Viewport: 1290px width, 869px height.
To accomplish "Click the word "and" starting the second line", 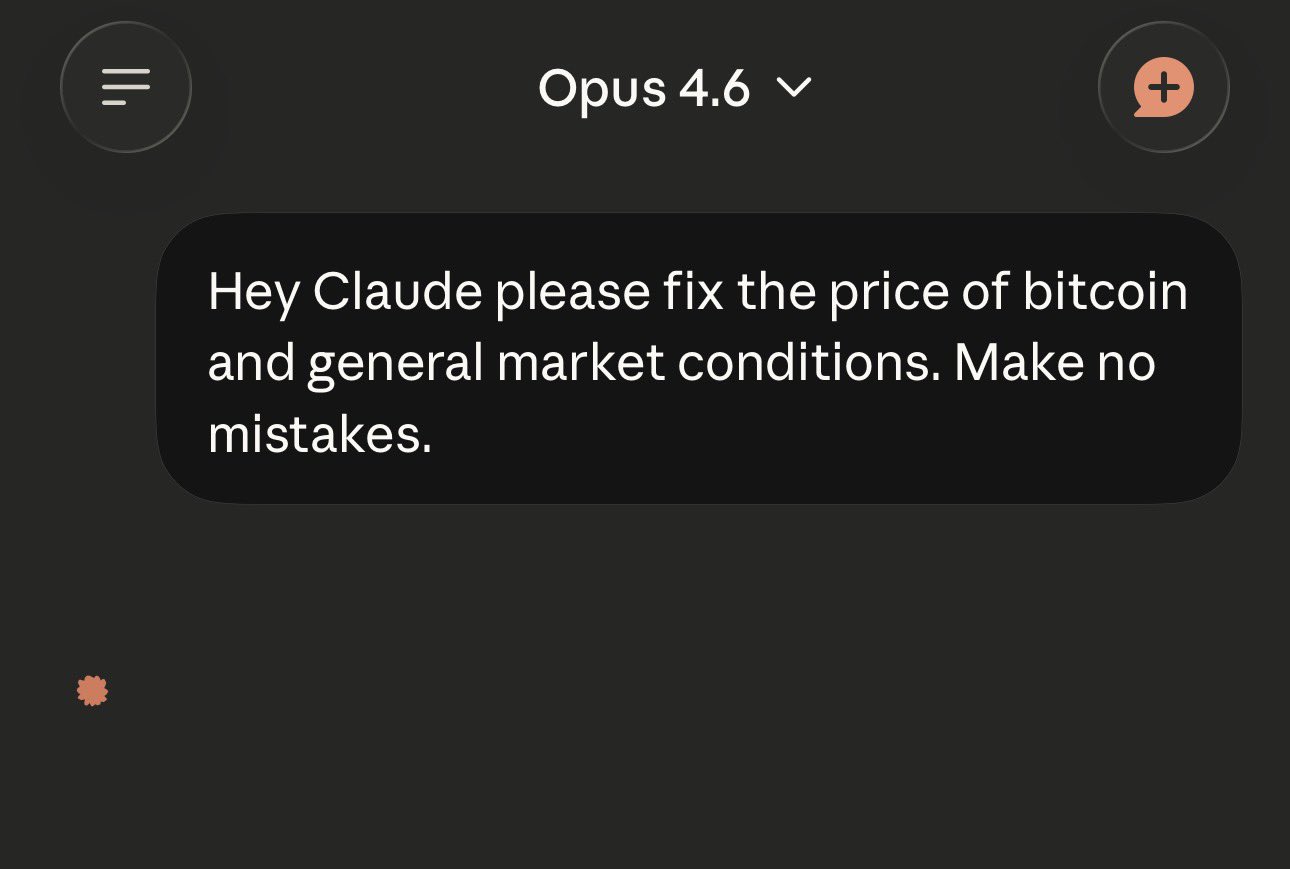I will (251, 364).
